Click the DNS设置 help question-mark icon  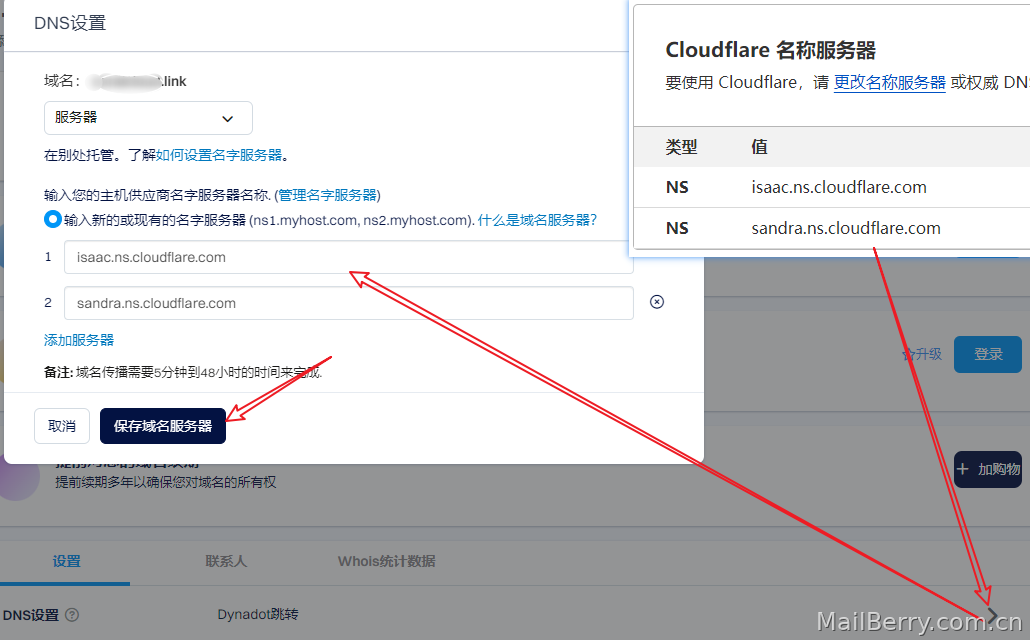pyautogui.click(x=72, y=615)
